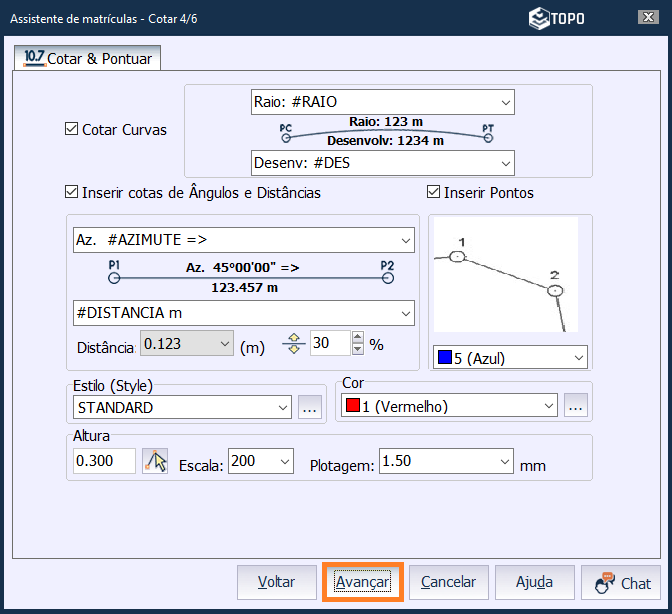Click the pick height from drawing icon

(155, 461)
